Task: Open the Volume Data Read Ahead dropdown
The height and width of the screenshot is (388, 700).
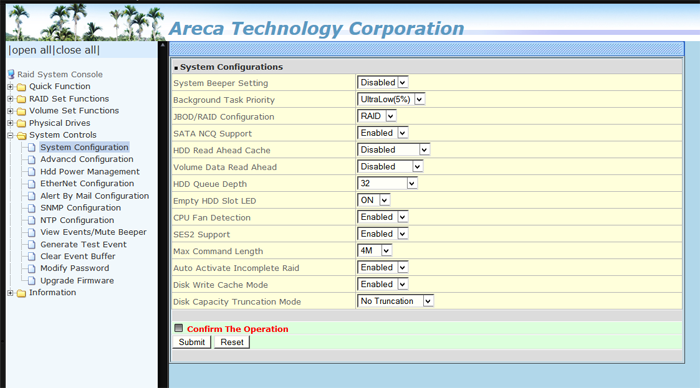Action: [x=390, y=167]
